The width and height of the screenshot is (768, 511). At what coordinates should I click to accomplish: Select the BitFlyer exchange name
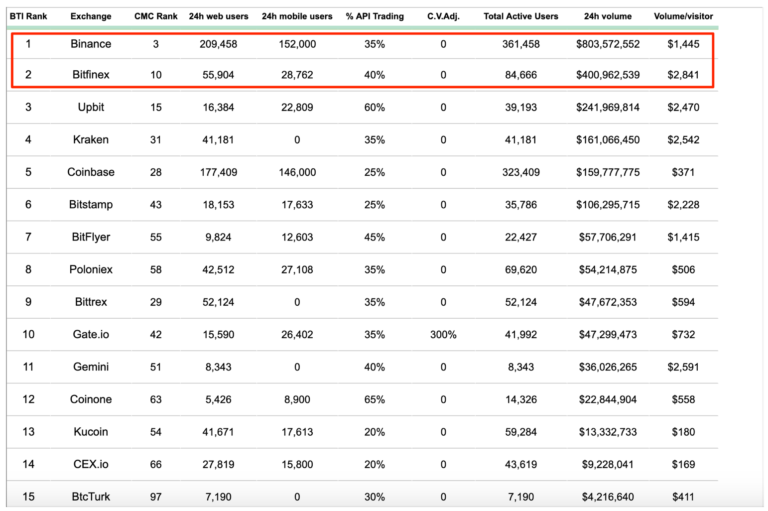[x=91, y=237]
